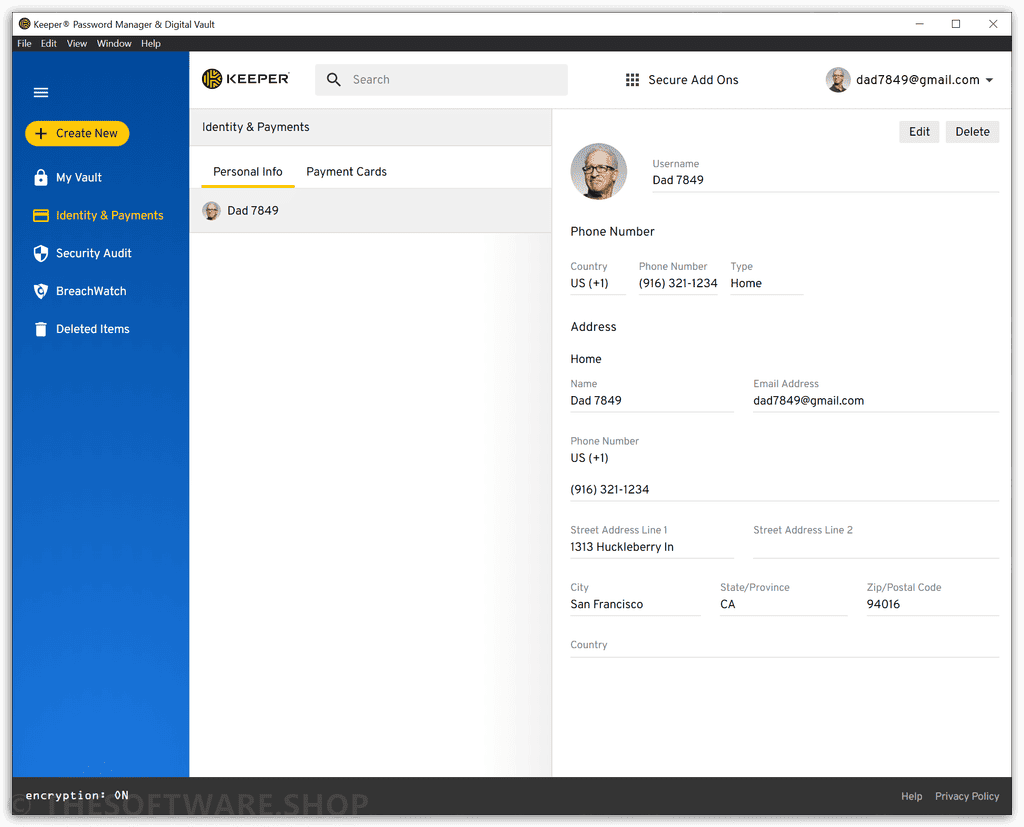Click the Country value US (+1) under Phone Number section
Screen dimensions: 1024x827
click(x=589, y=284)
